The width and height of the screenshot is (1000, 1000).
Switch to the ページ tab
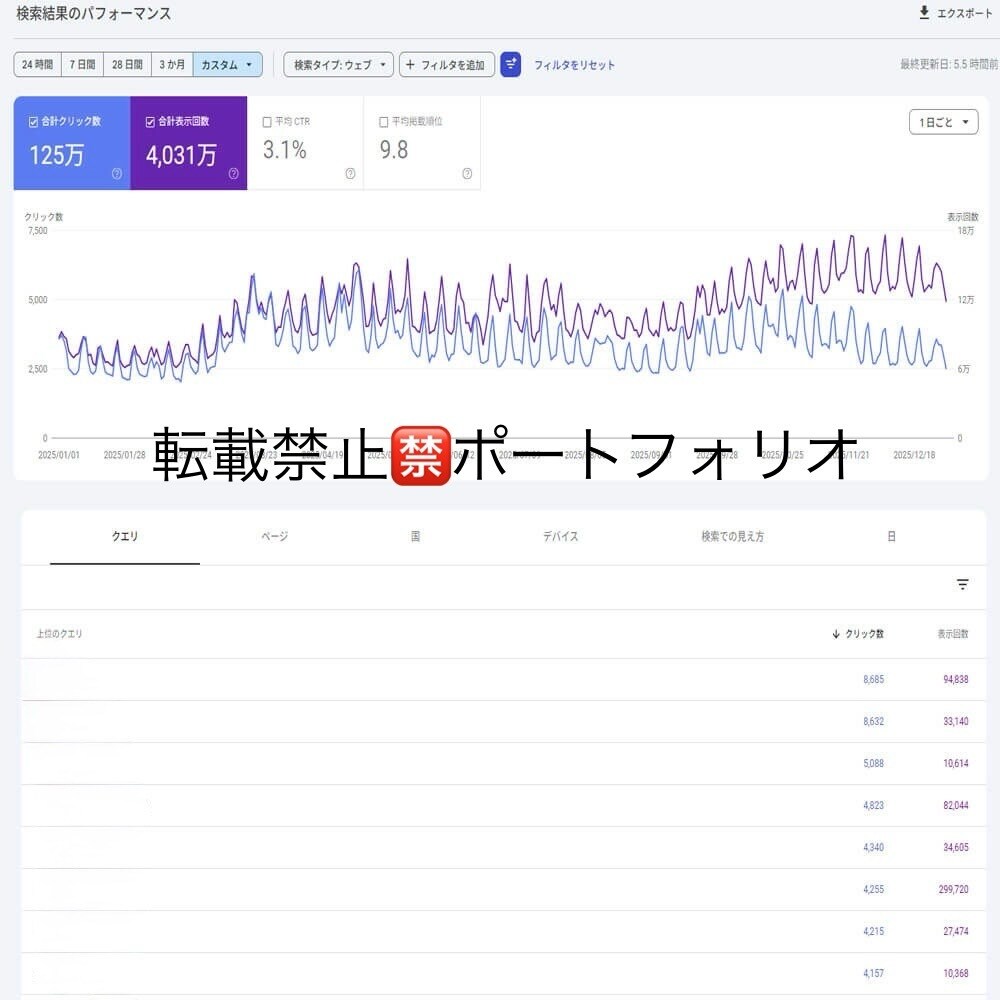(x=274, y=536)
